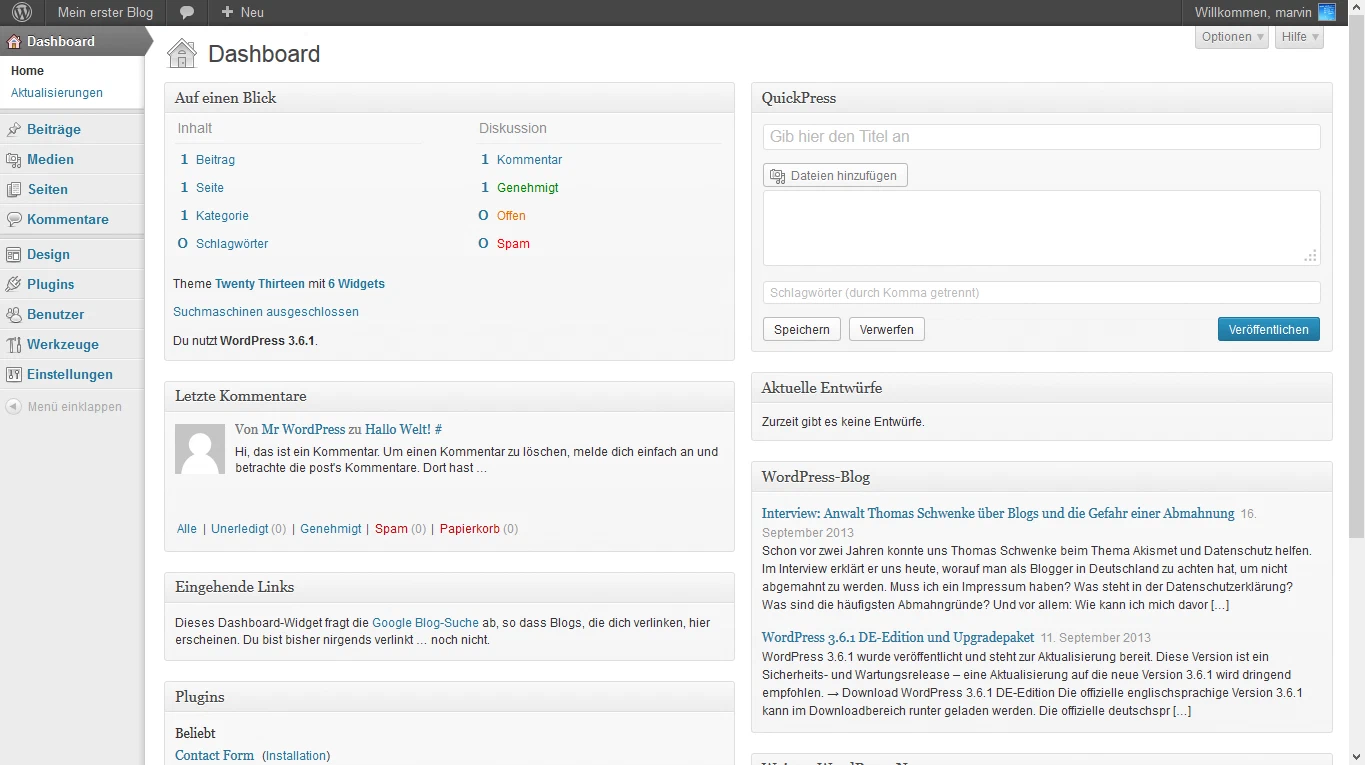Open the Thomas Schwenke interview article
This screenshot has width=1365, height=765.
[998, 513]
